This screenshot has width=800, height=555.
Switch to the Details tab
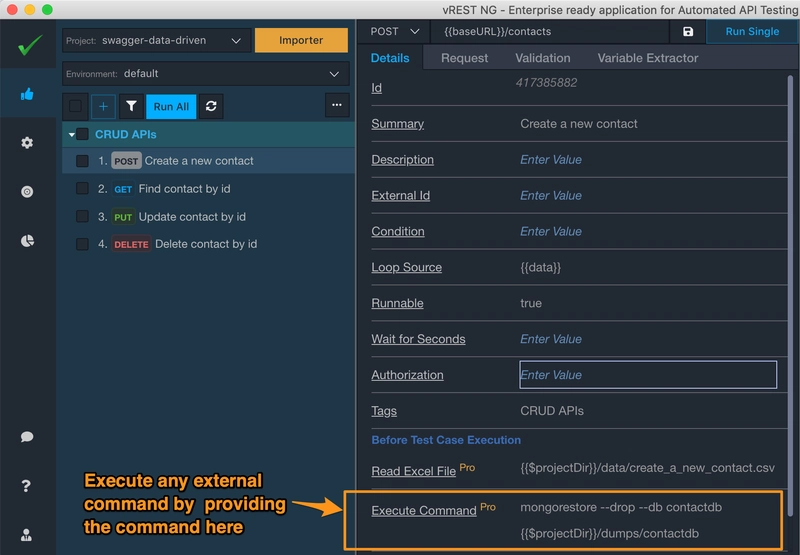(x=390, y=58)
